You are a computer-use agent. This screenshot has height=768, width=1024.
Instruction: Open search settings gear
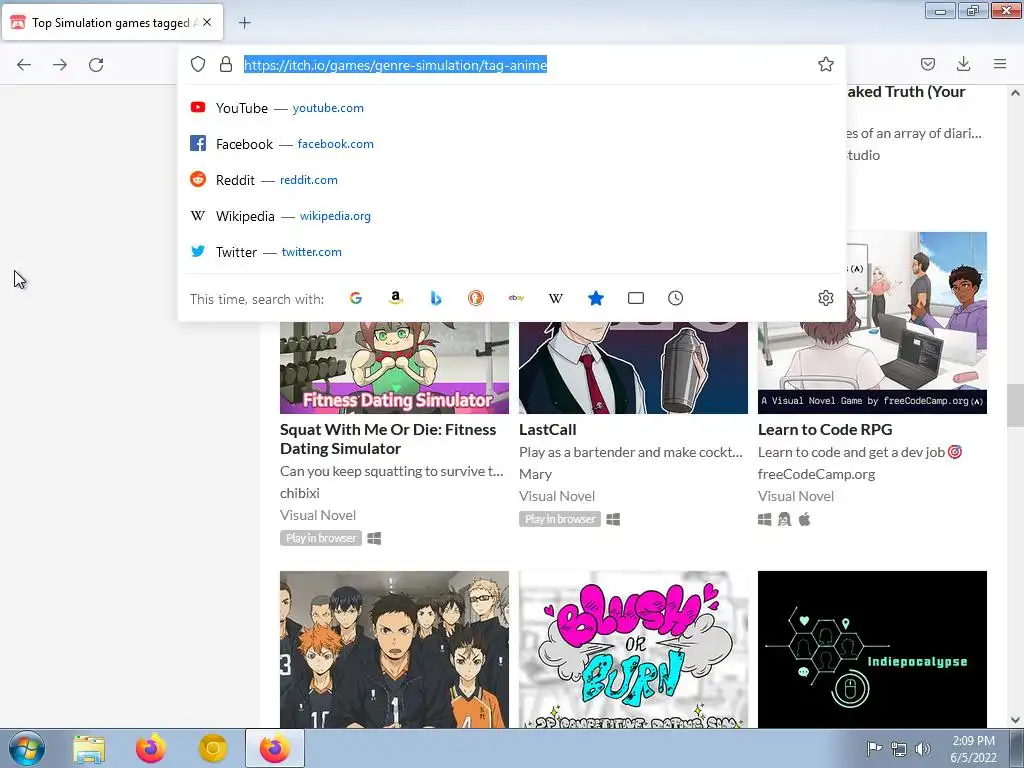825,298
